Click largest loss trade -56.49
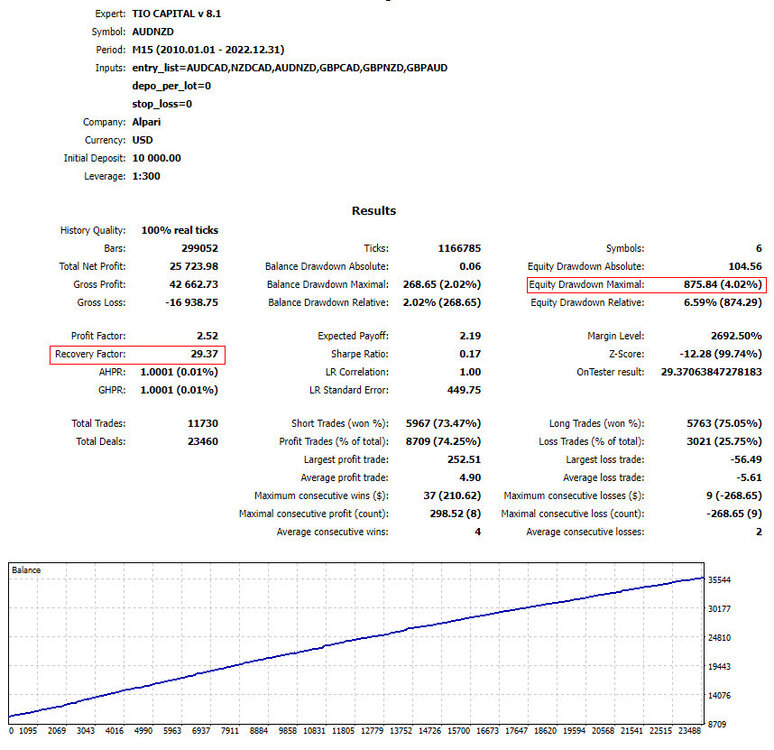Viewport: 774px width, 750px height. 746,460
